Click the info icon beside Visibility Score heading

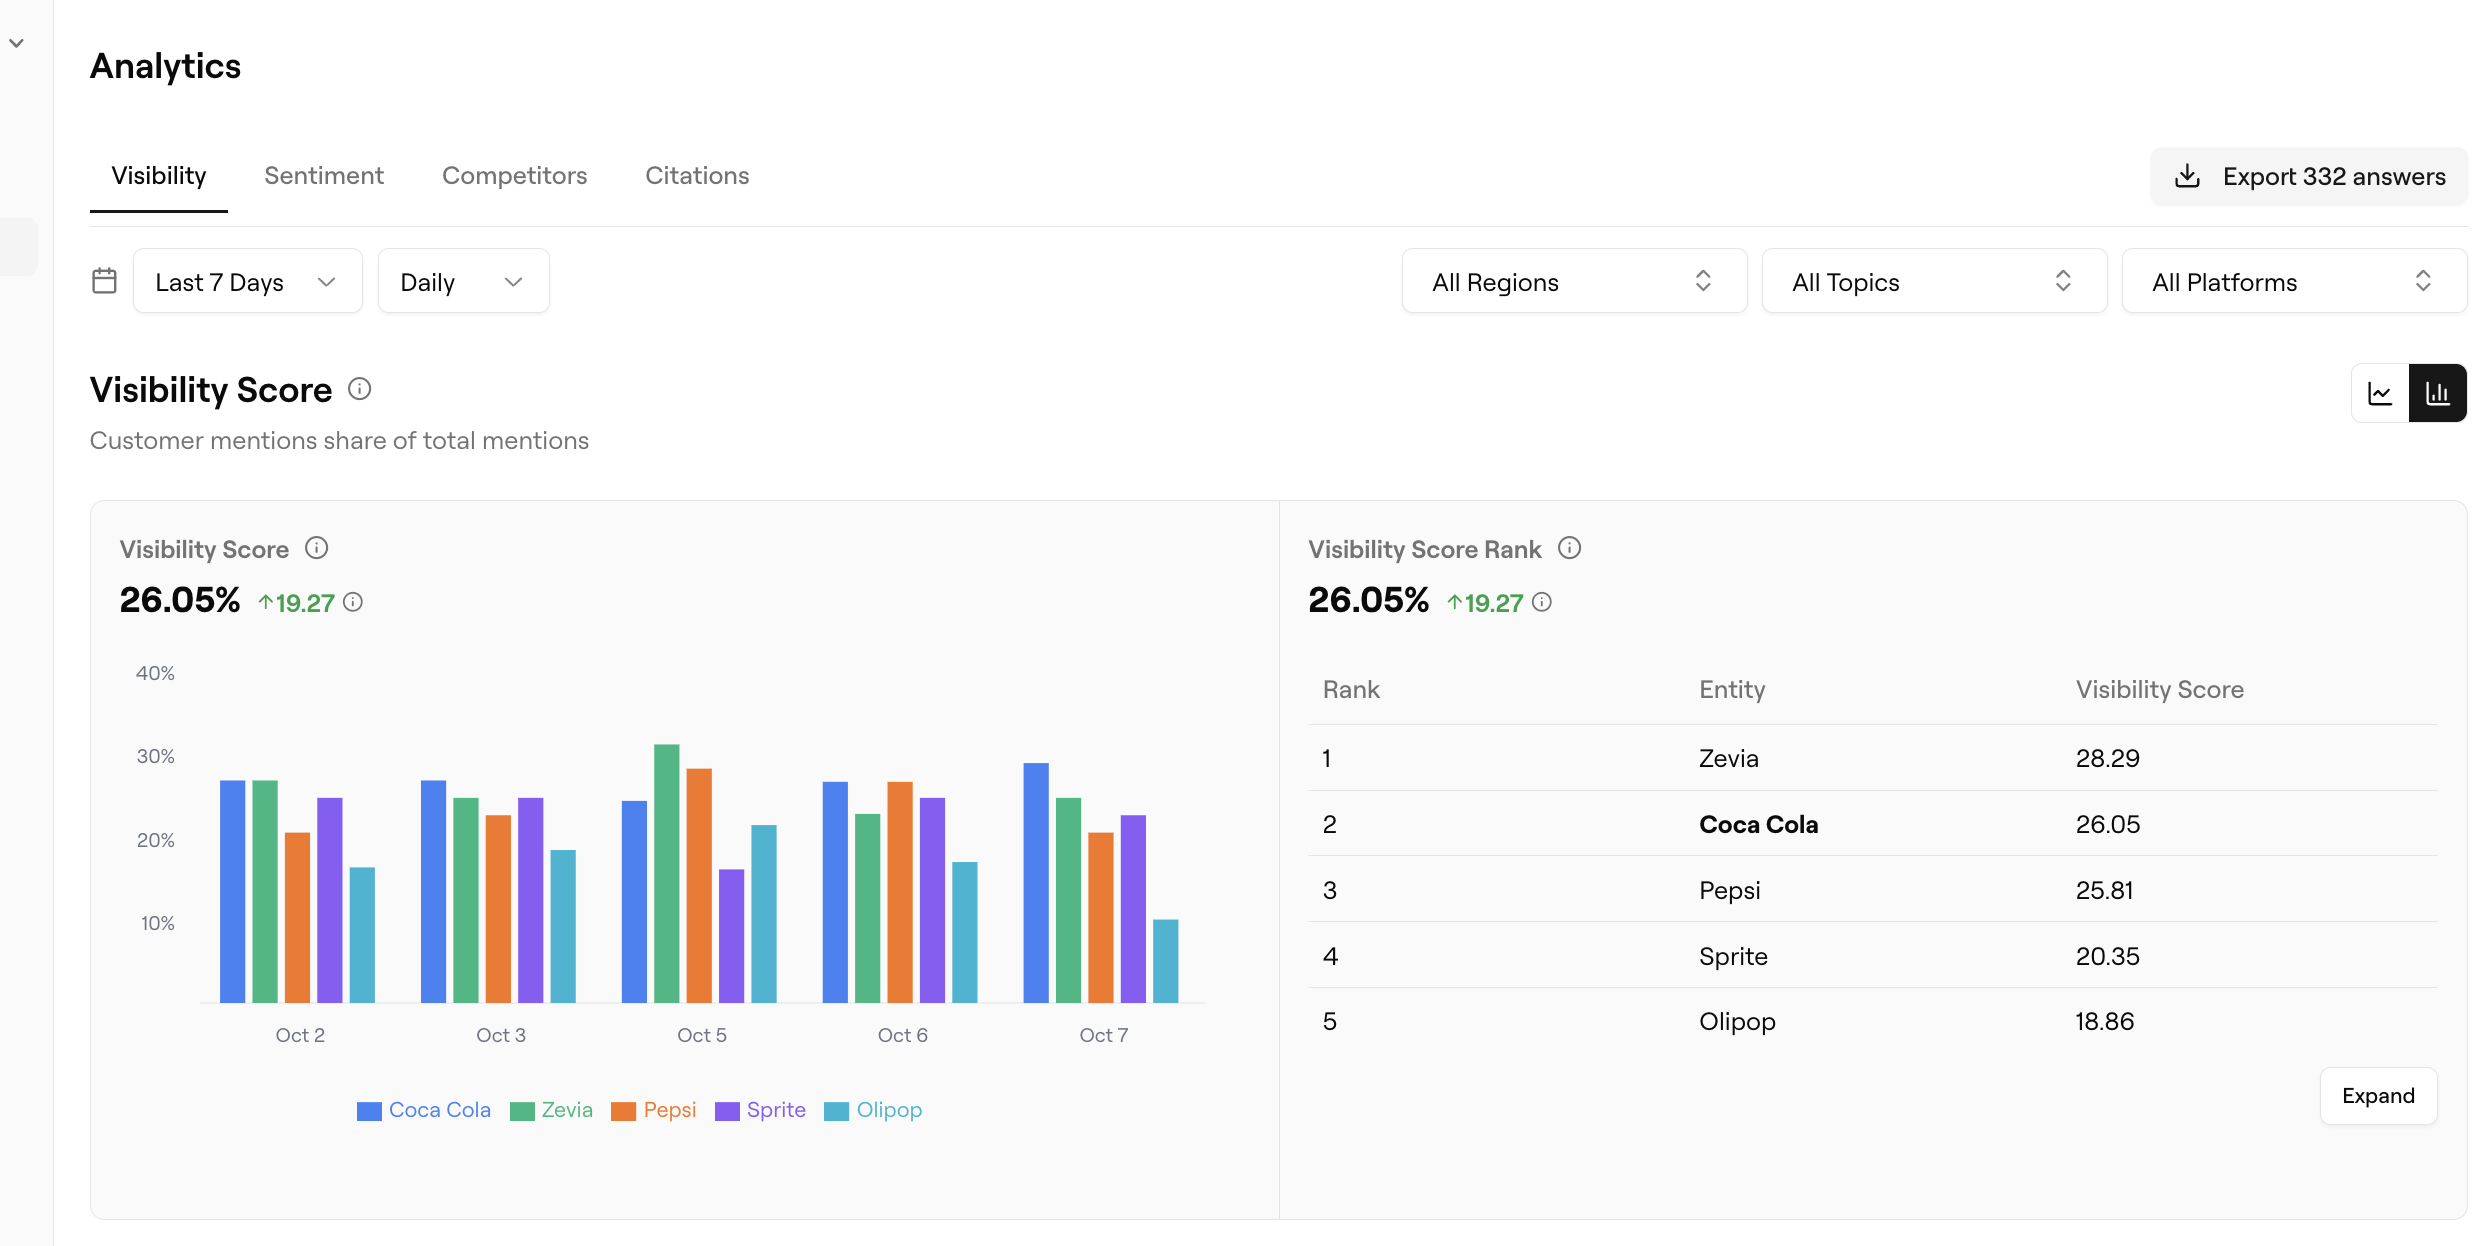[360, 389]
